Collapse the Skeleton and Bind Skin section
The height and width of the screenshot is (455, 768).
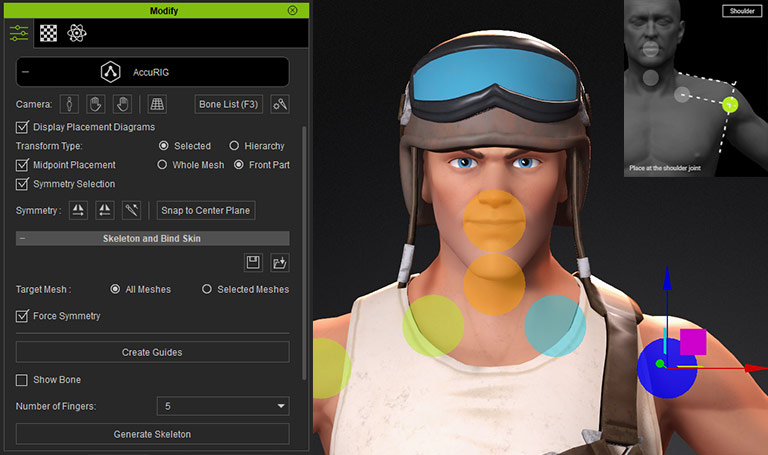click(23, 239)
